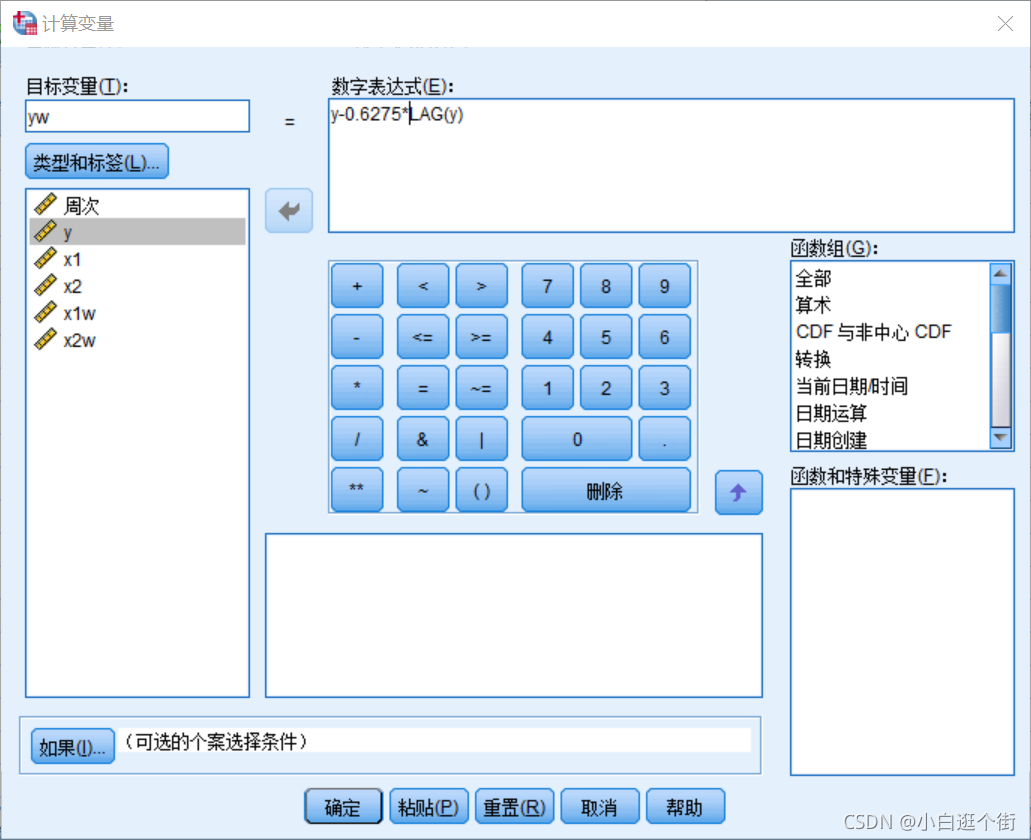Click the up arrow to insert function

pyautogui.click(x=738, y=492)
